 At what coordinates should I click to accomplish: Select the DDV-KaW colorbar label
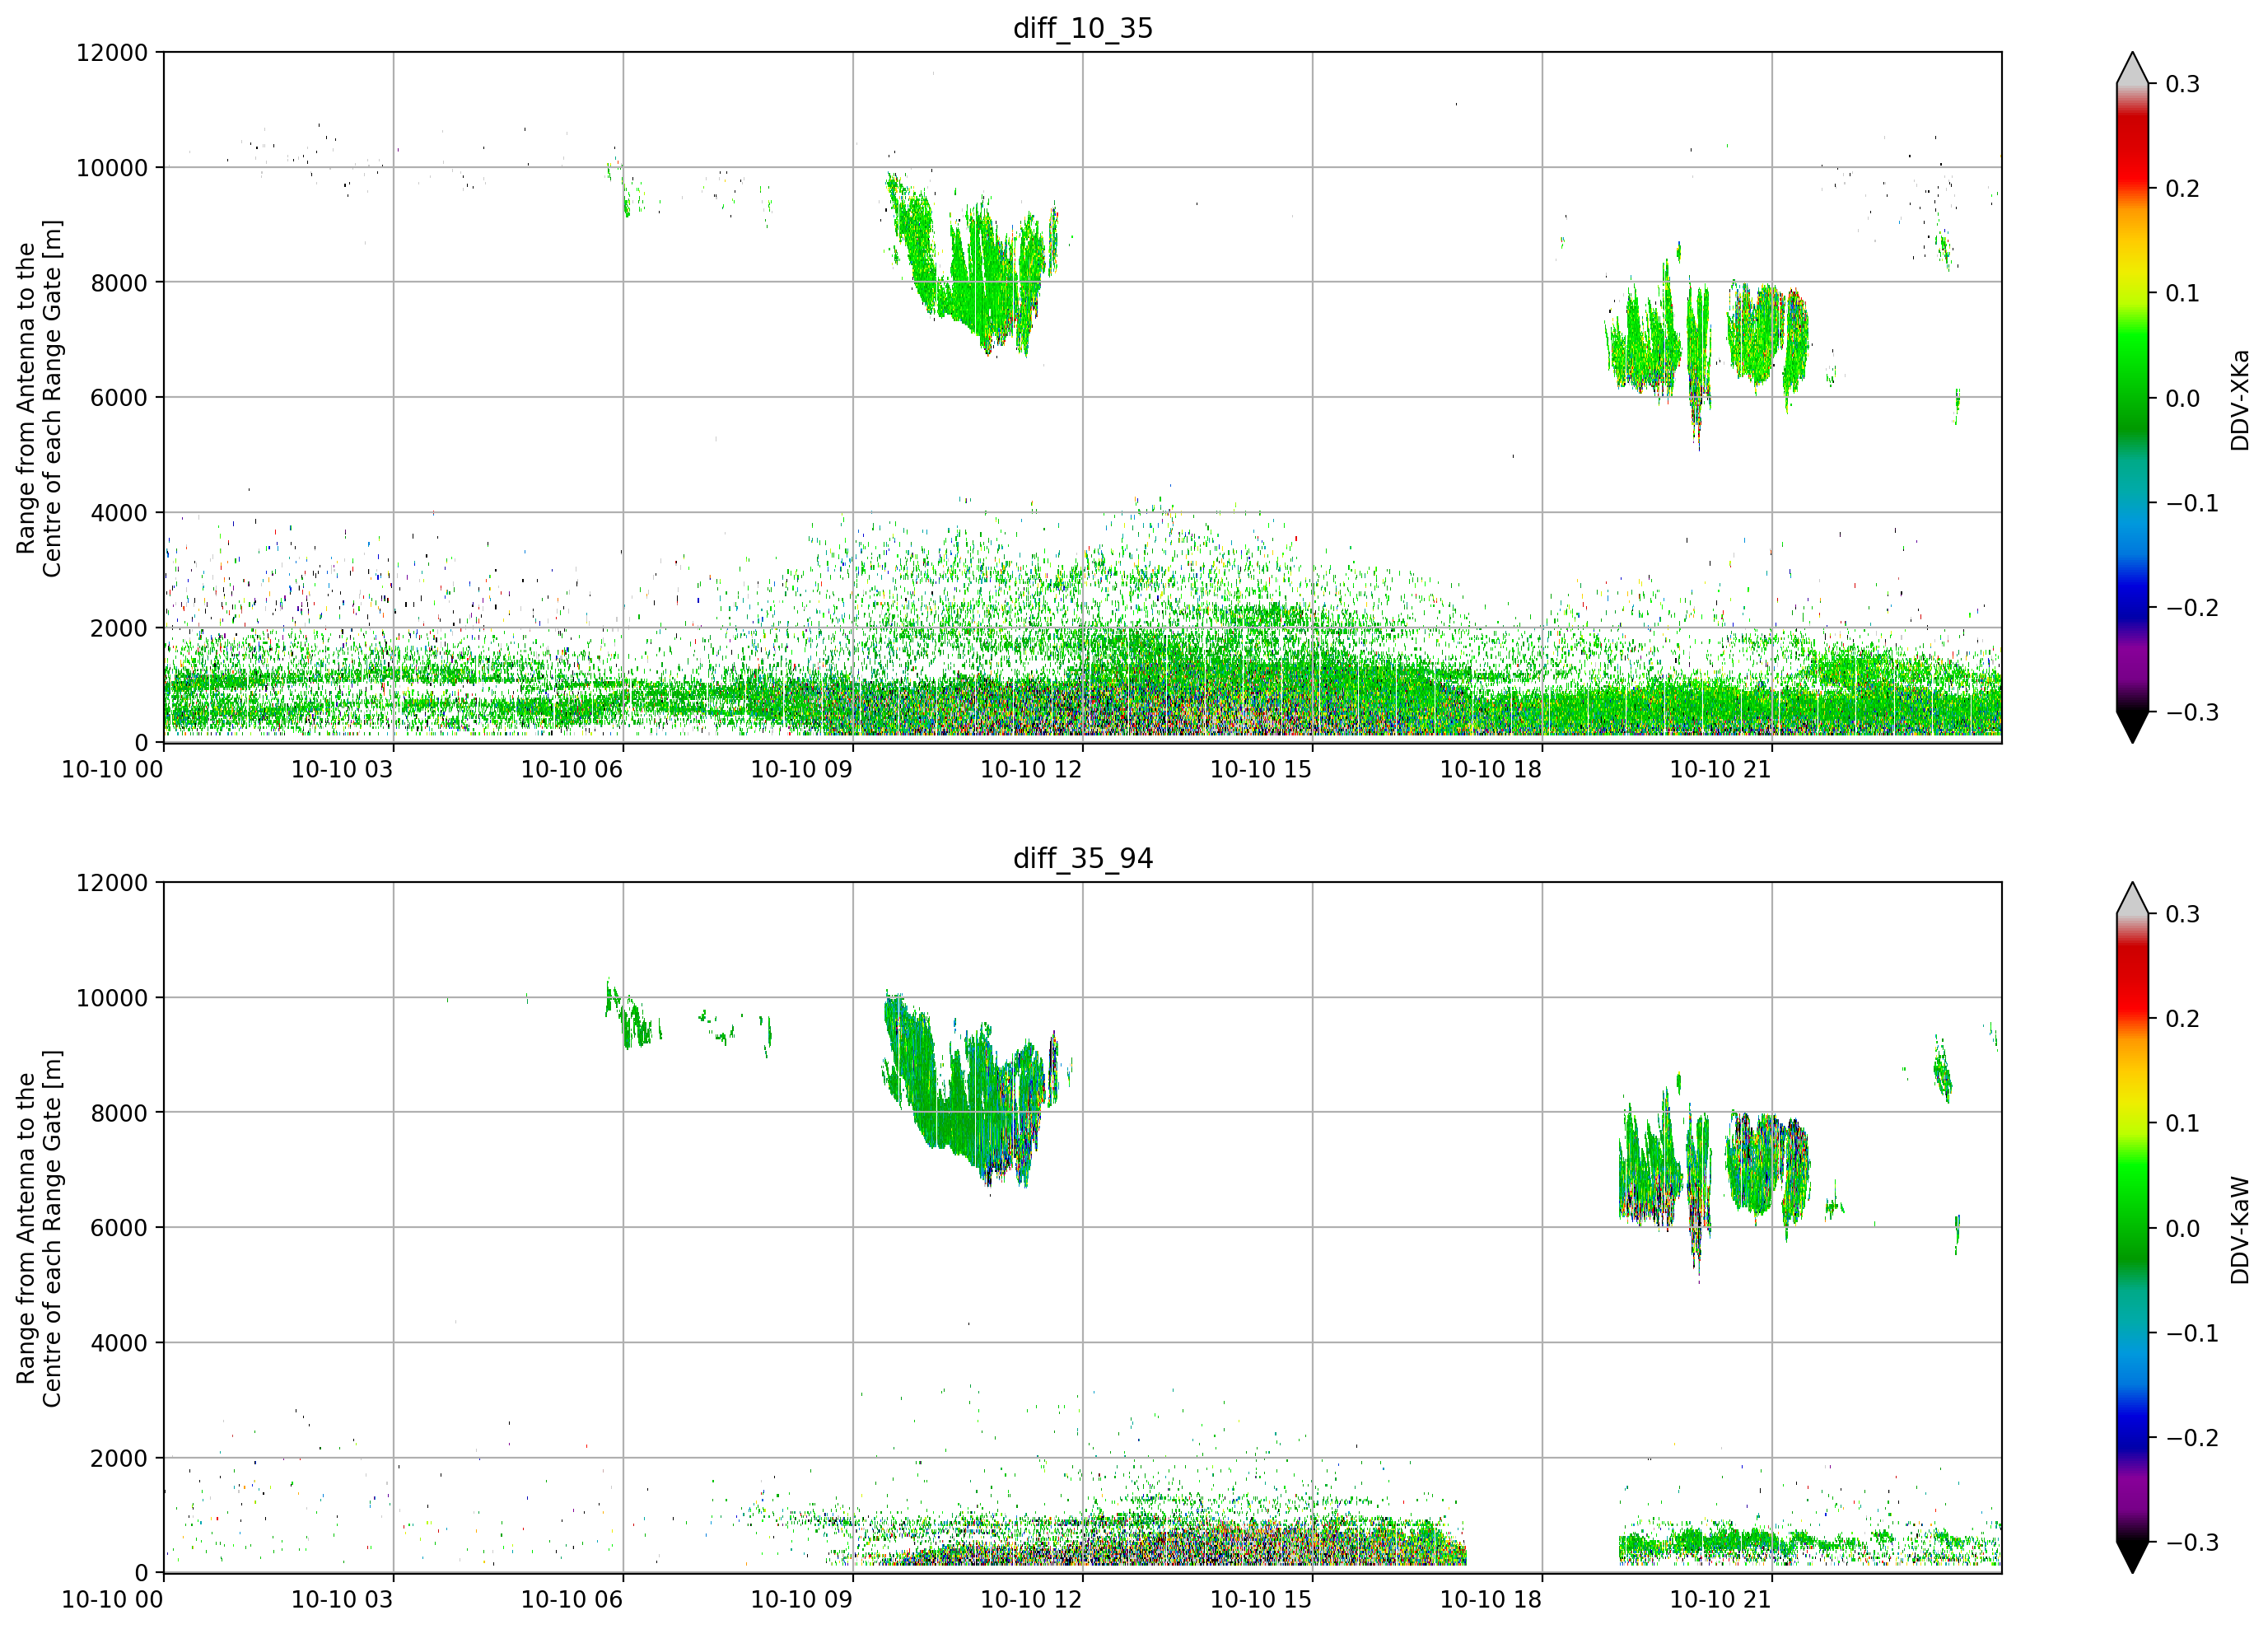point(2240,1230)
